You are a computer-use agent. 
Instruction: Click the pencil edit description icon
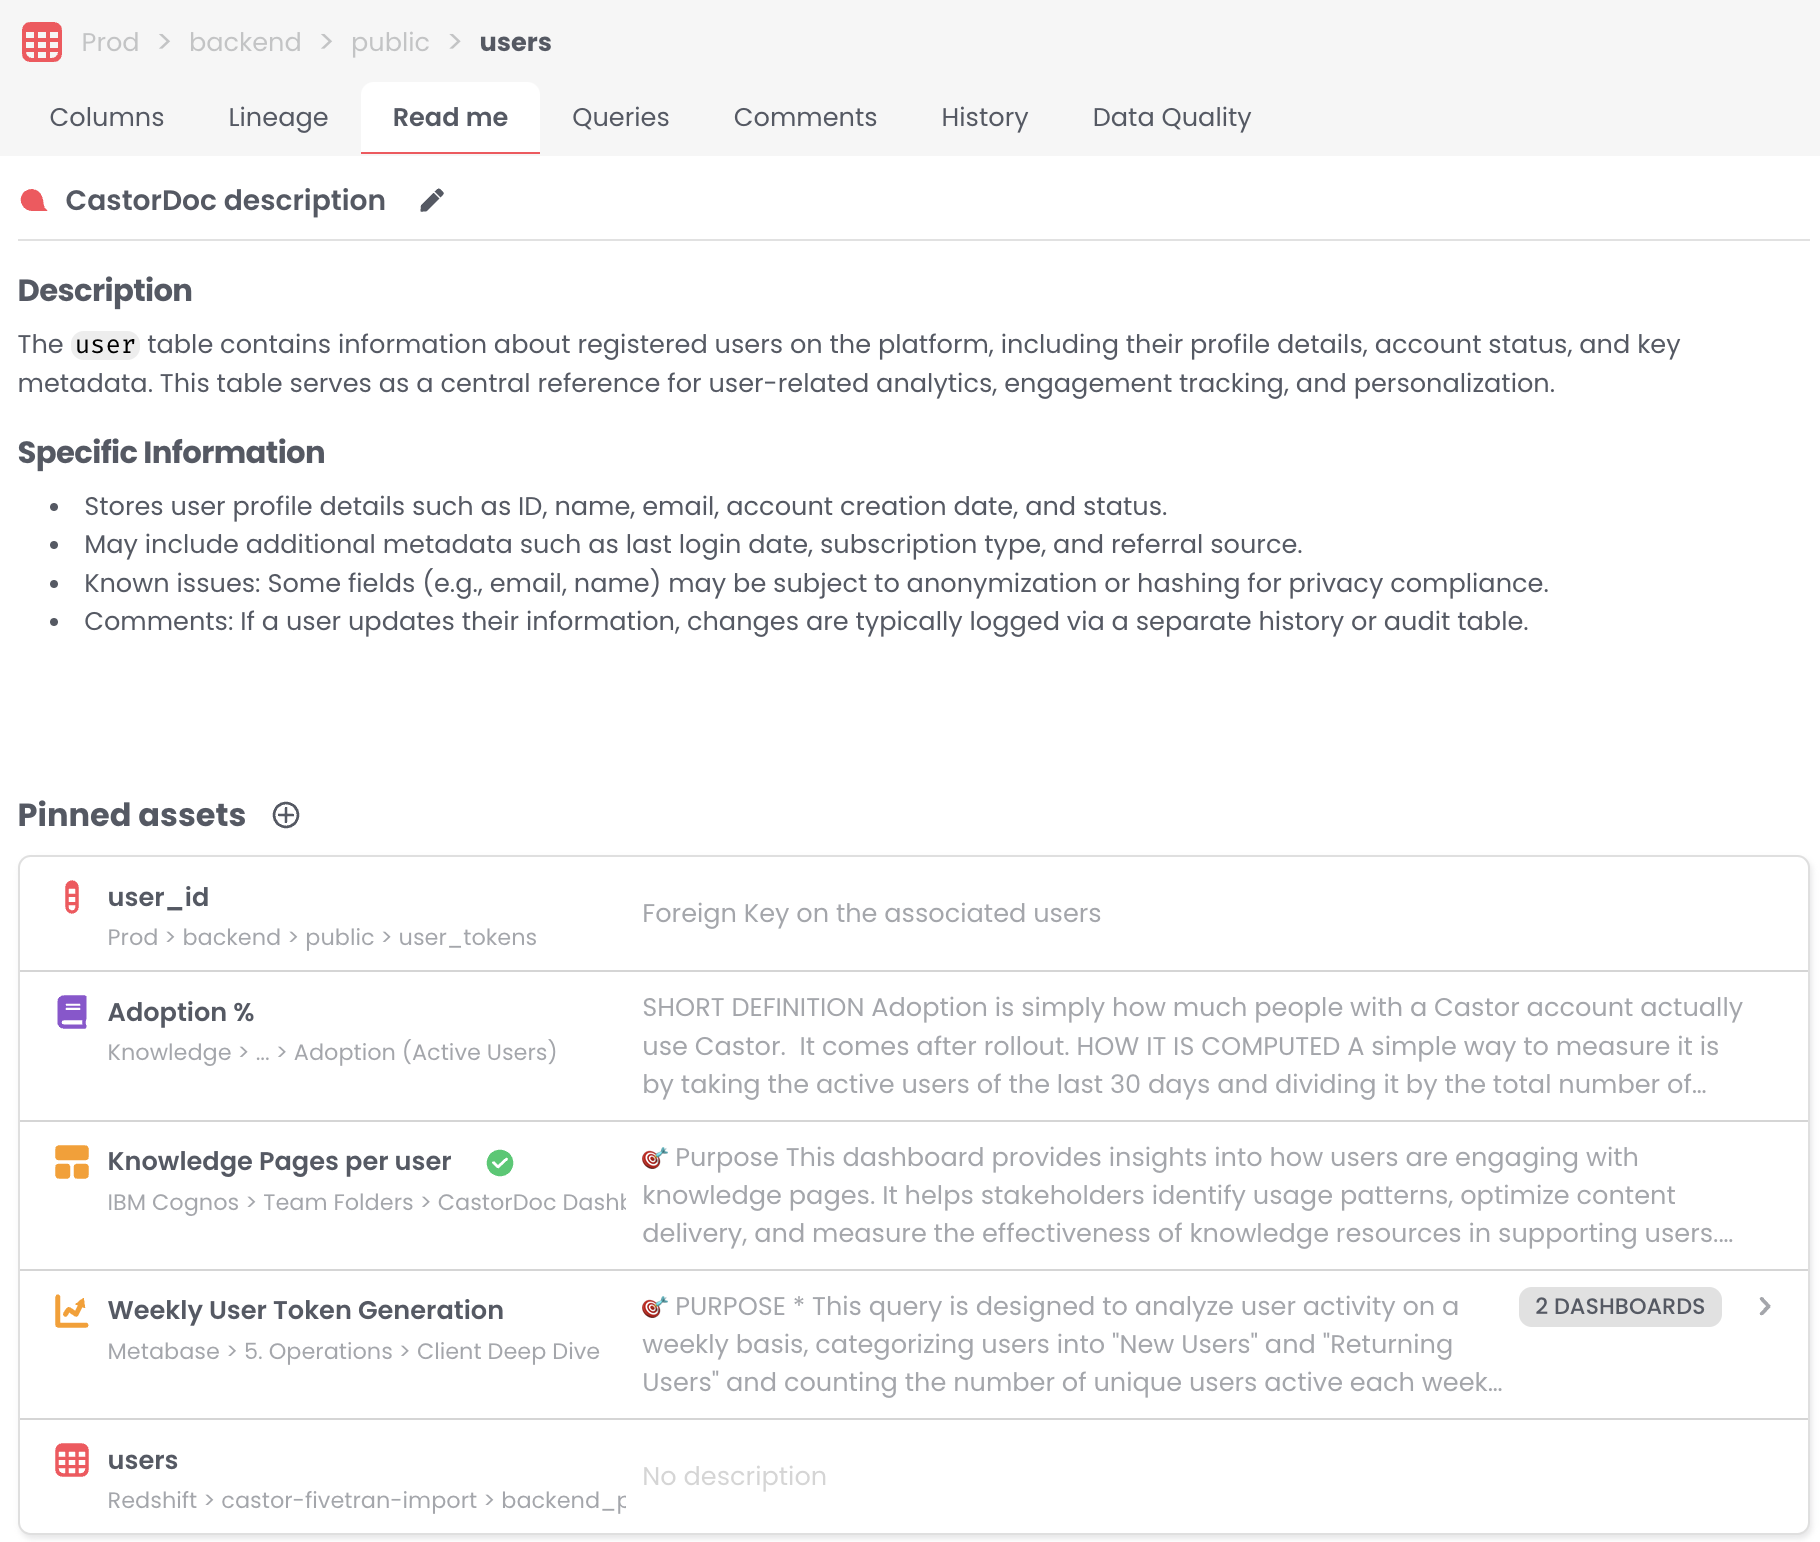click(432, 201)
